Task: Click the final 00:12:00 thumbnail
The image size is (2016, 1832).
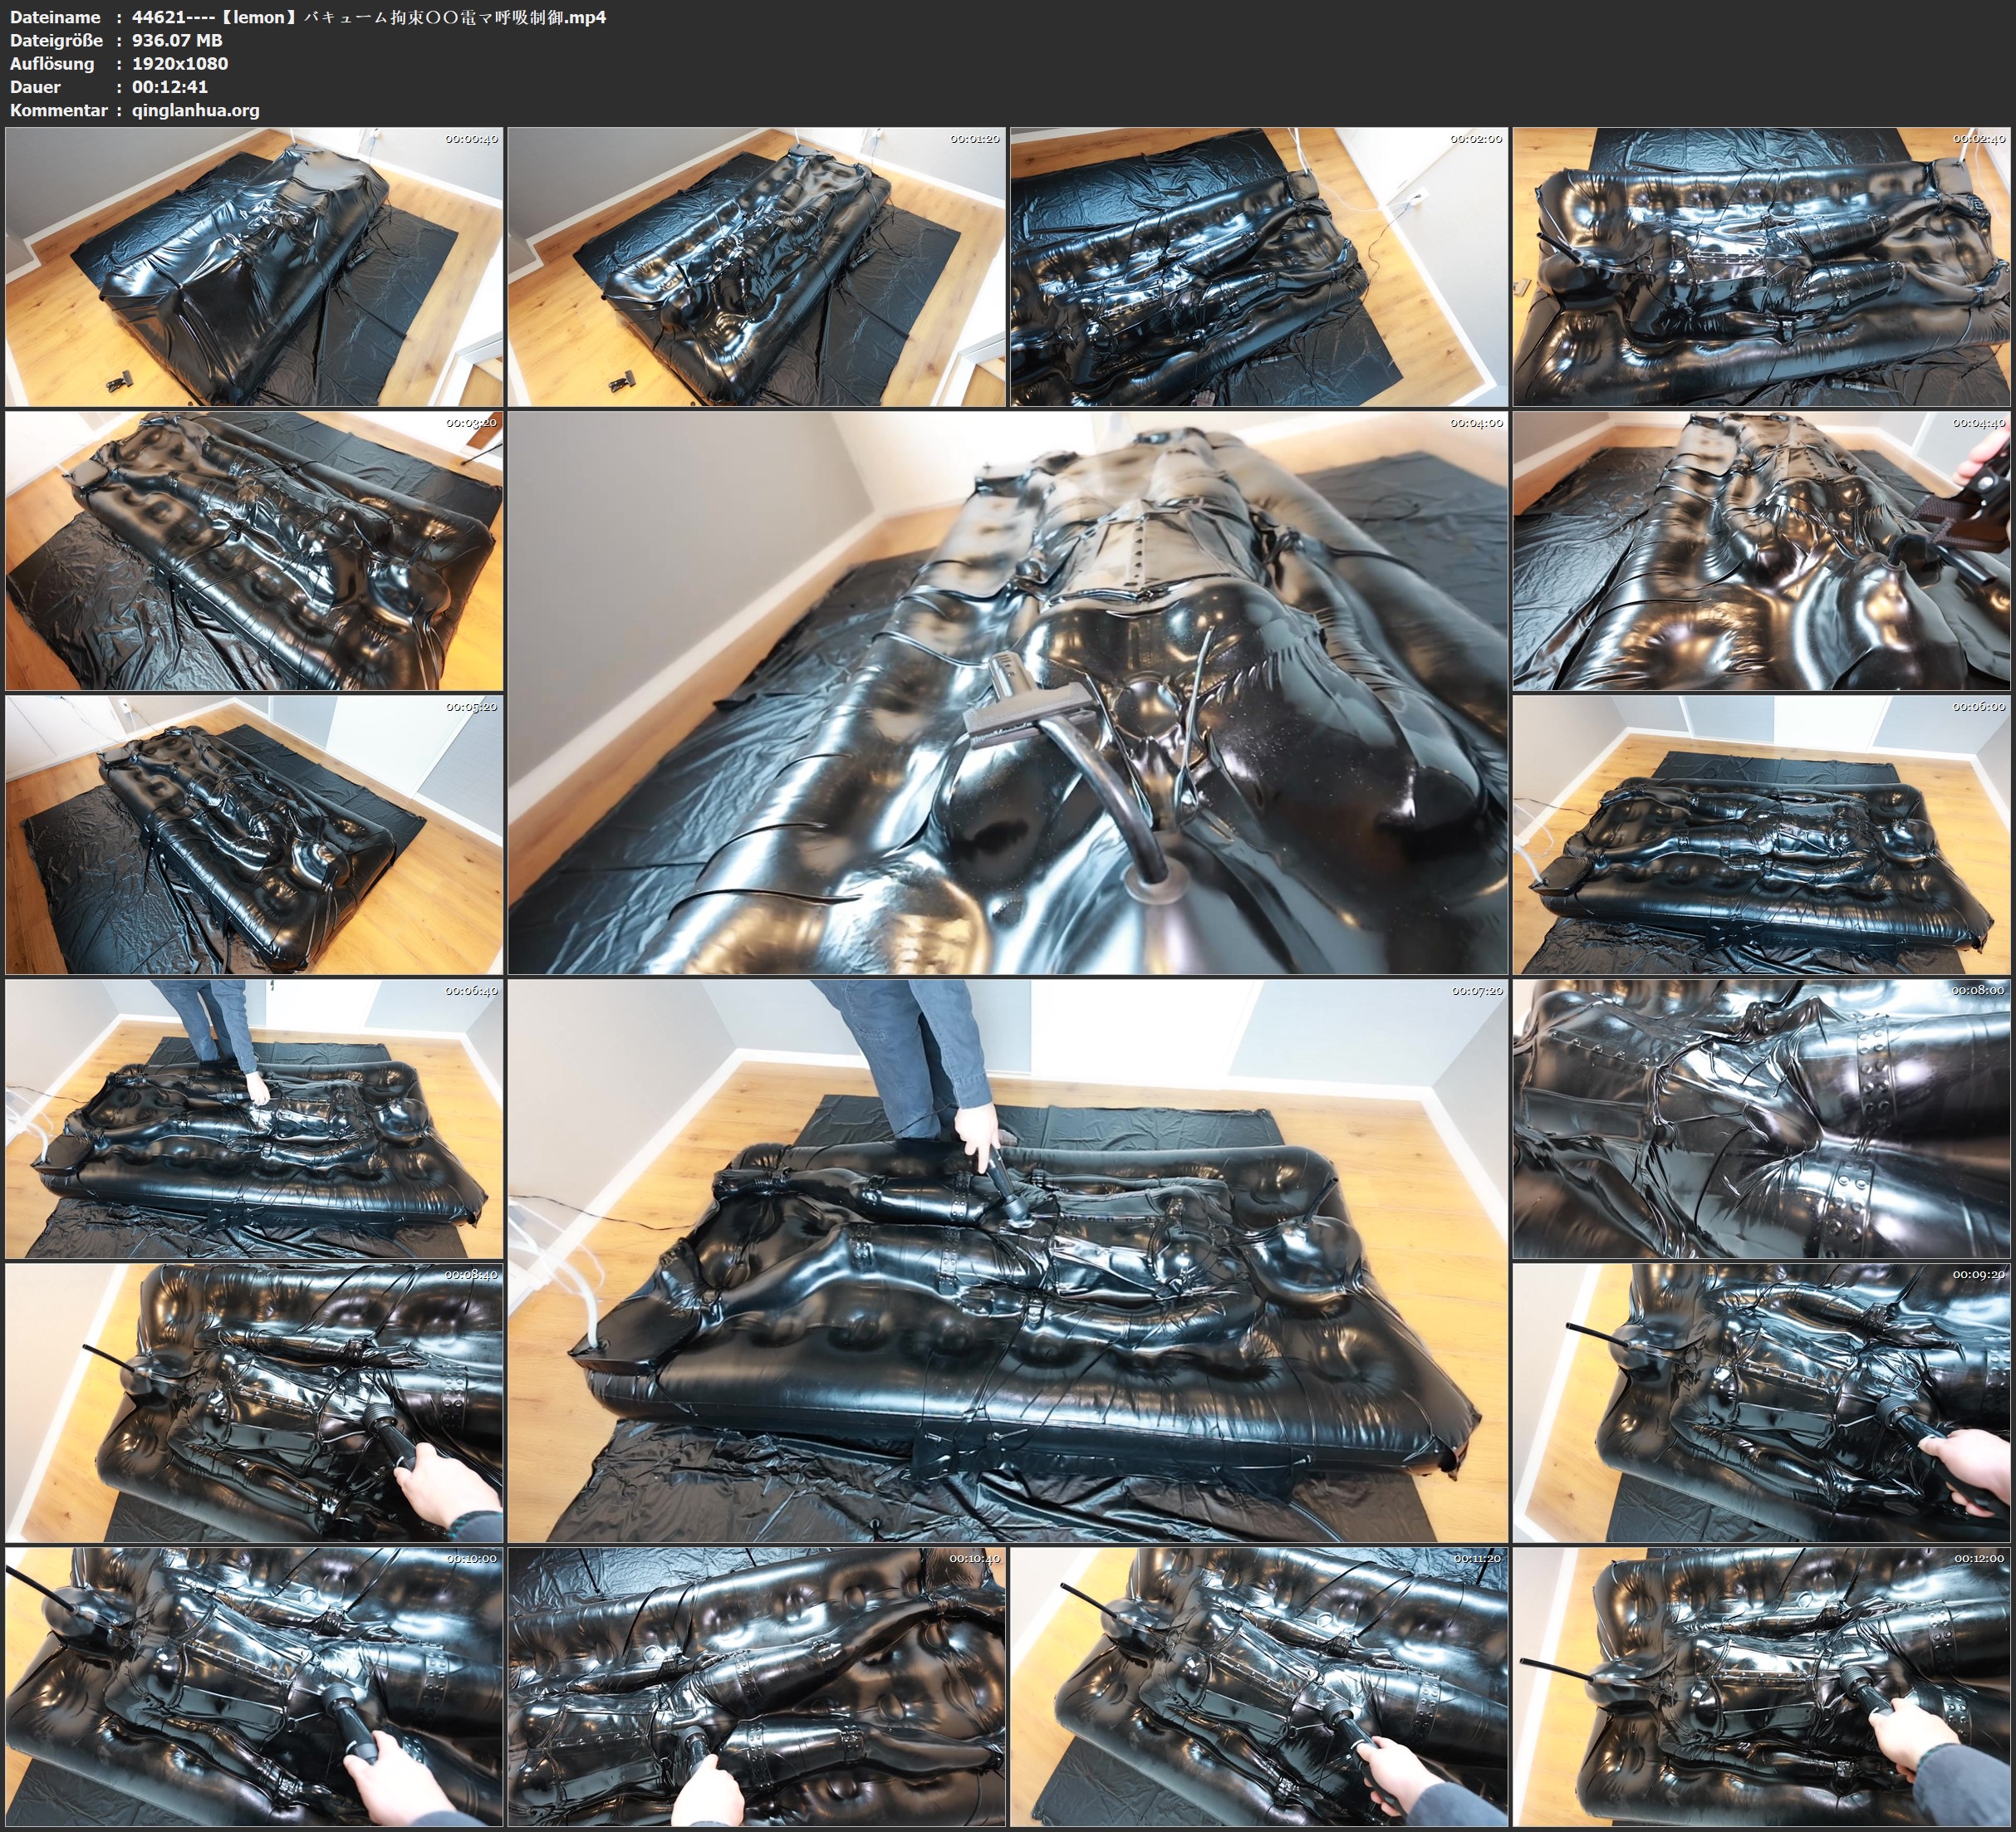Action: pos(1761,1686)
